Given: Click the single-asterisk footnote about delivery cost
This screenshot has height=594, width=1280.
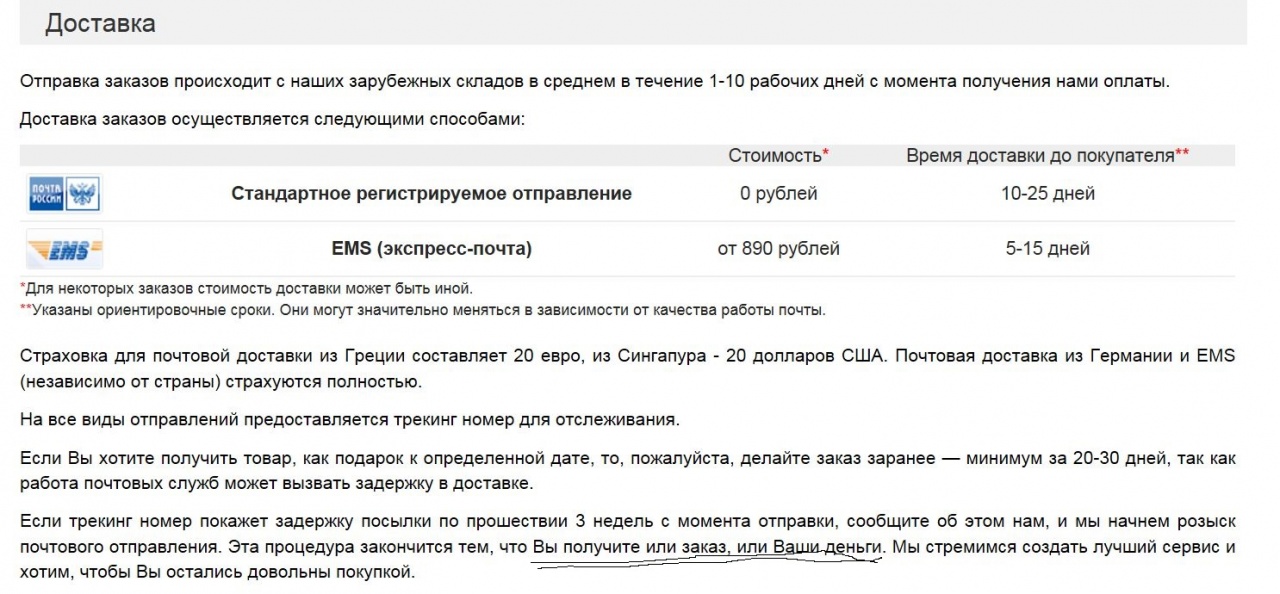Looking at the screenshot, I should (246, 289).
